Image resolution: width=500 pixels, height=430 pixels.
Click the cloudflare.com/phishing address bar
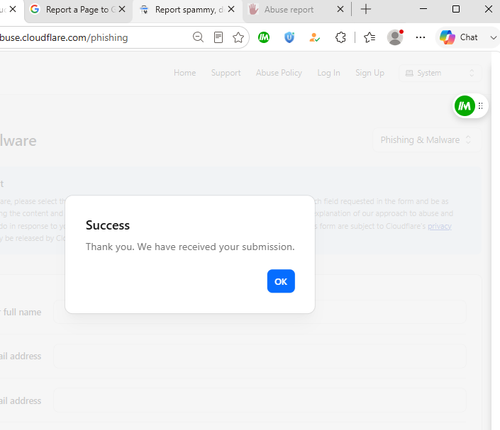[x=93, y=38]
